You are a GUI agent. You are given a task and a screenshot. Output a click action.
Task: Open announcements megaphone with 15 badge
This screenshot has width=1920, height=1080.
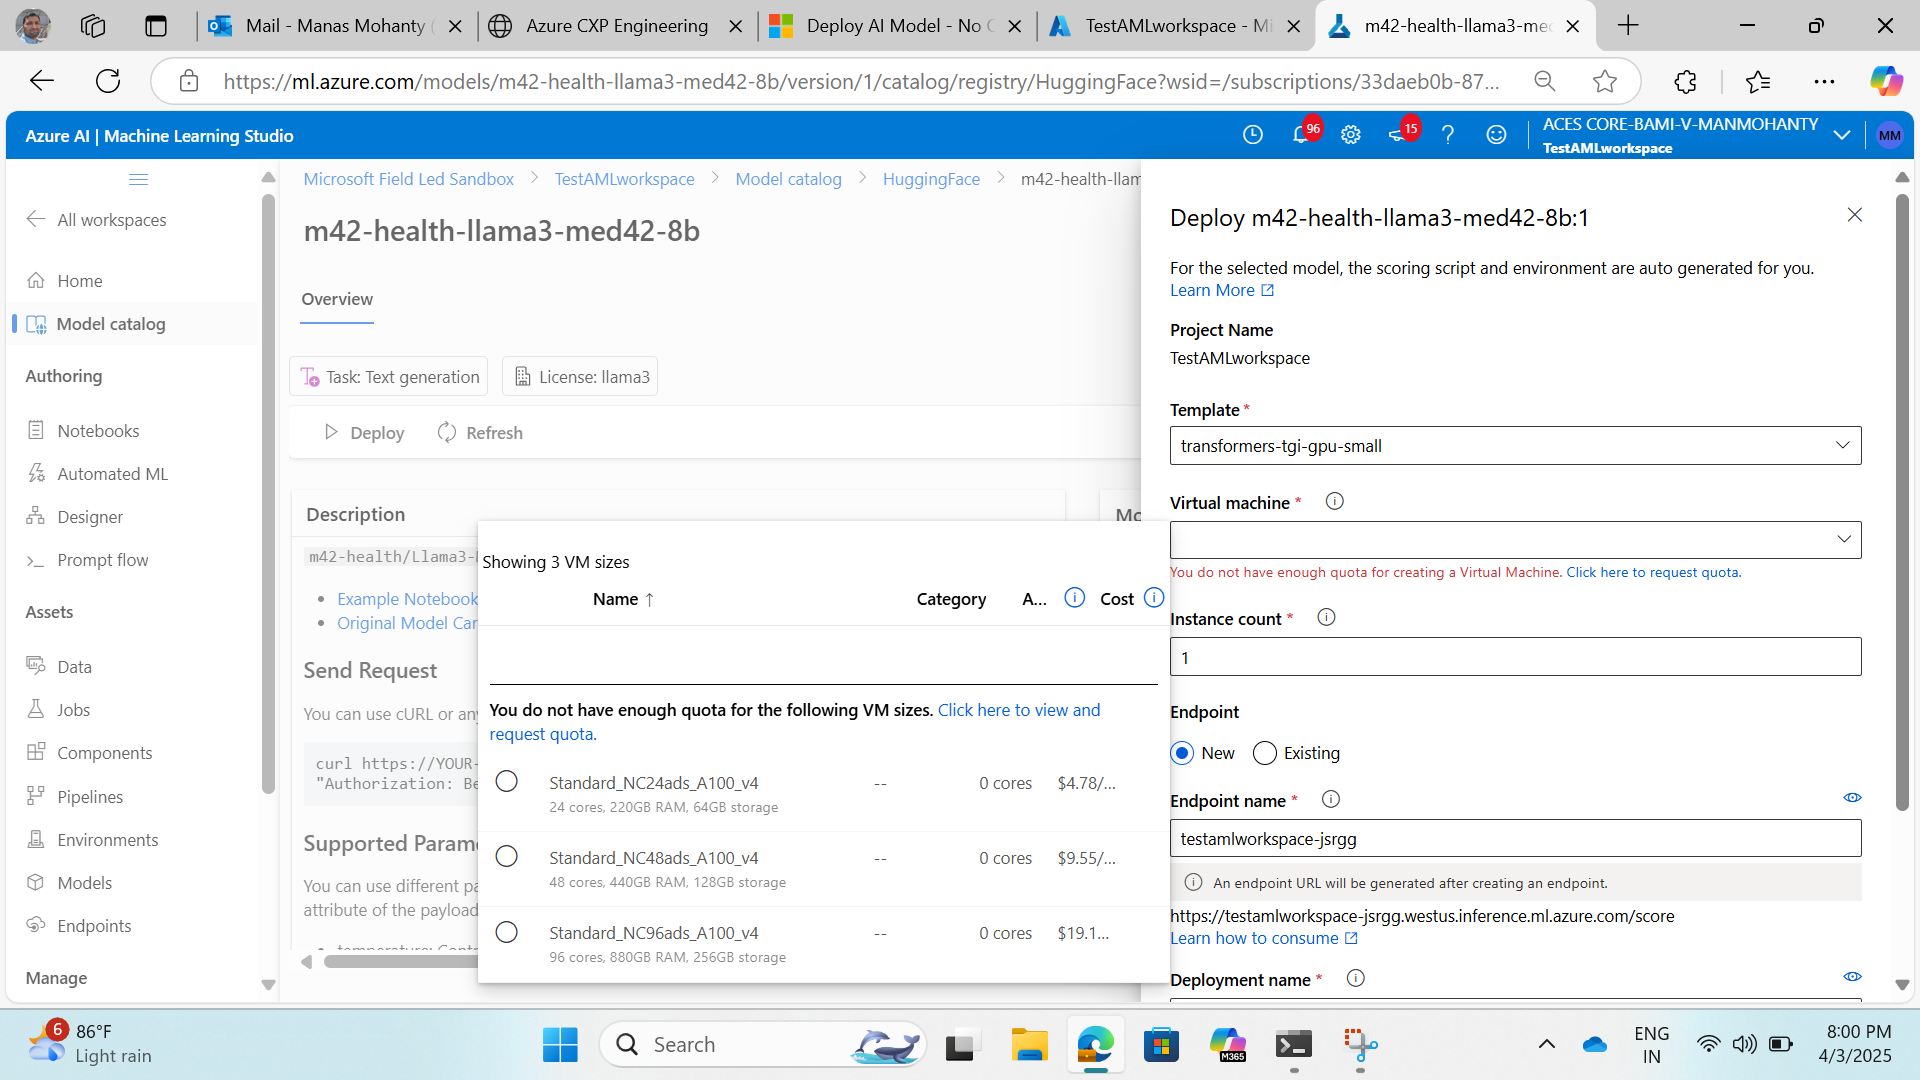click(x=1399, y=135)
